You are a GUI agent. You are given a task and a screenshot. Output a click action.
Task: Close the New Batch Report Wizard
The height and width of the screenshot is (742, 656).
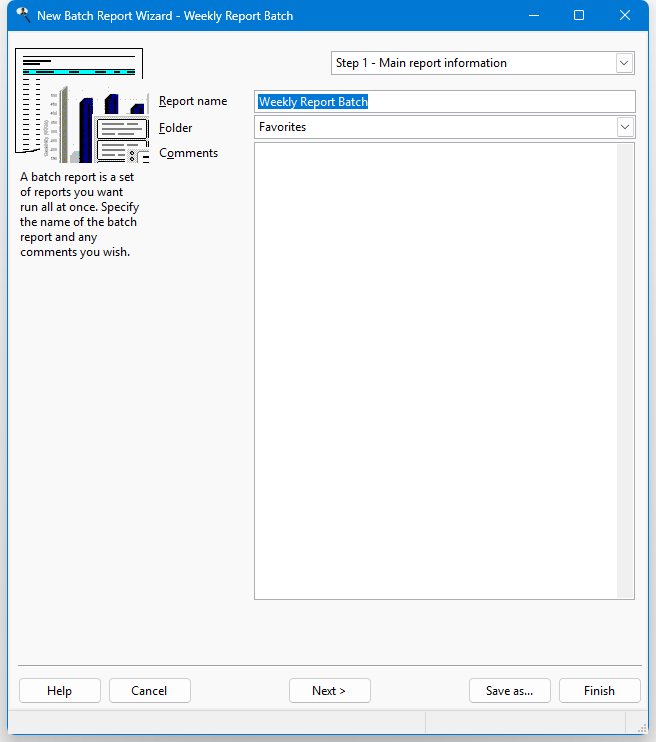click(x=625, y=16)
